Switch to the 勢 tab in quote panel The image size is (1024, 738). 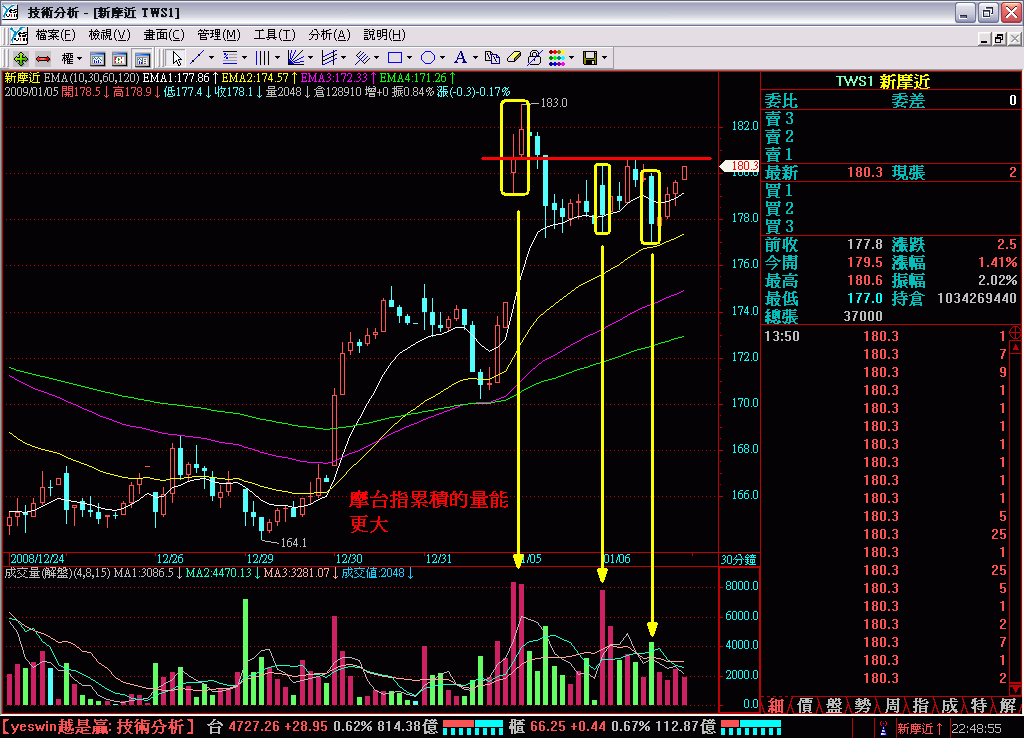[x=863, y=705]
